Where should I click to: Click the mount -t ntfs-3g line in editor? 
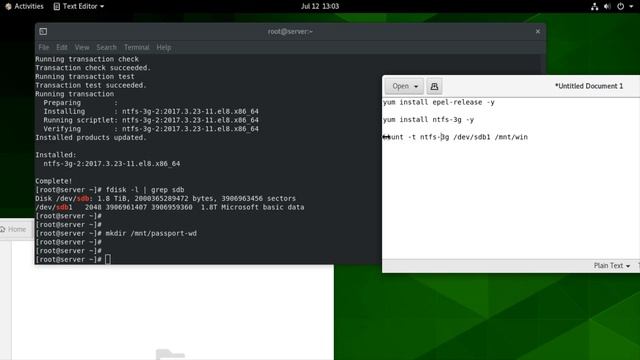tap(455, 137)
